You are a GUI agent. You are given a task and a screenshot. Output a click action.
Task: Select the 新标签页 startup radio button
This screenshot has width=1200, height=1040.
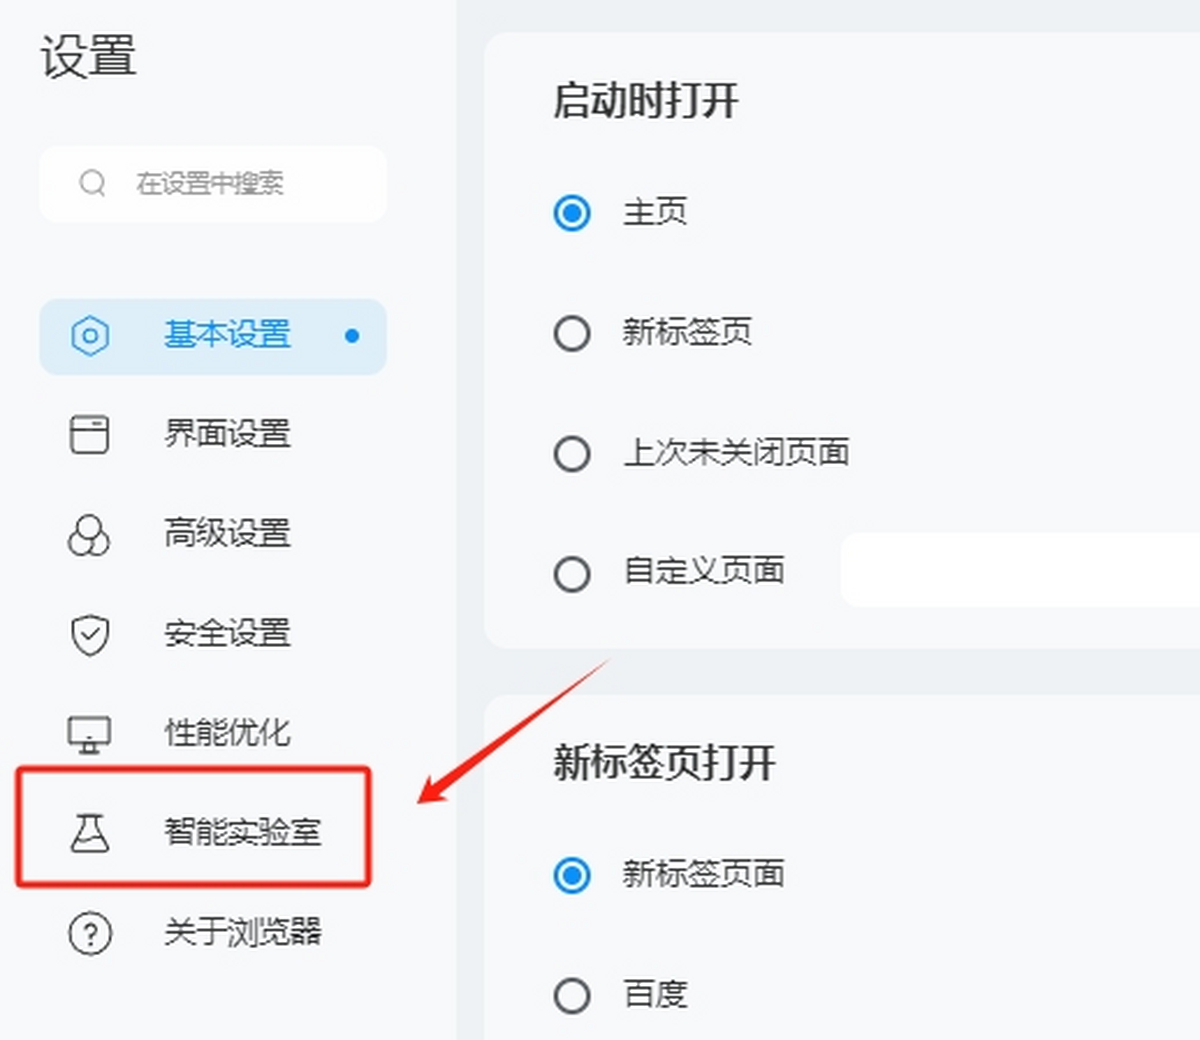pyautogui.click(x=572, y=333)
